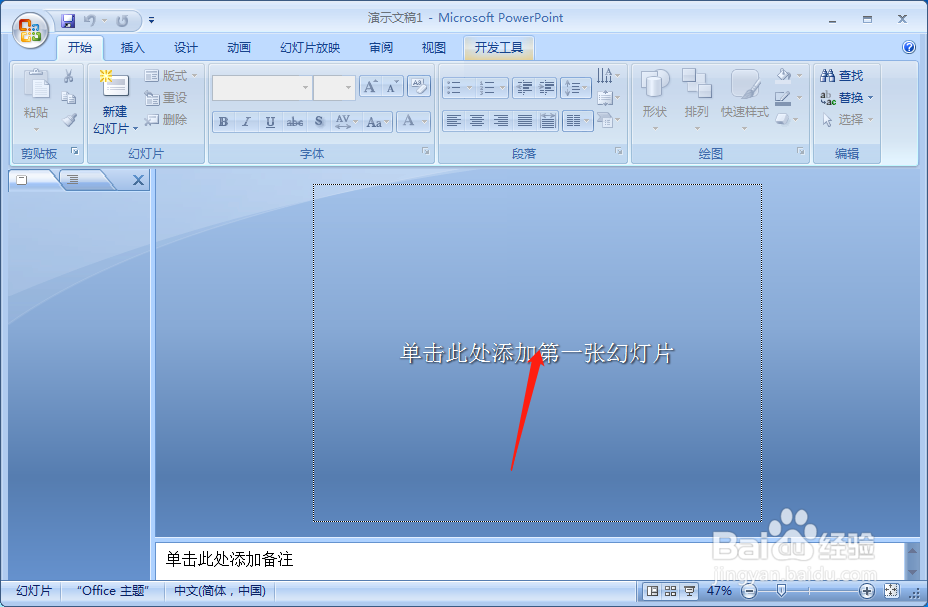
Task: Click 删除 to delete slide
Action: coord(166,120)
